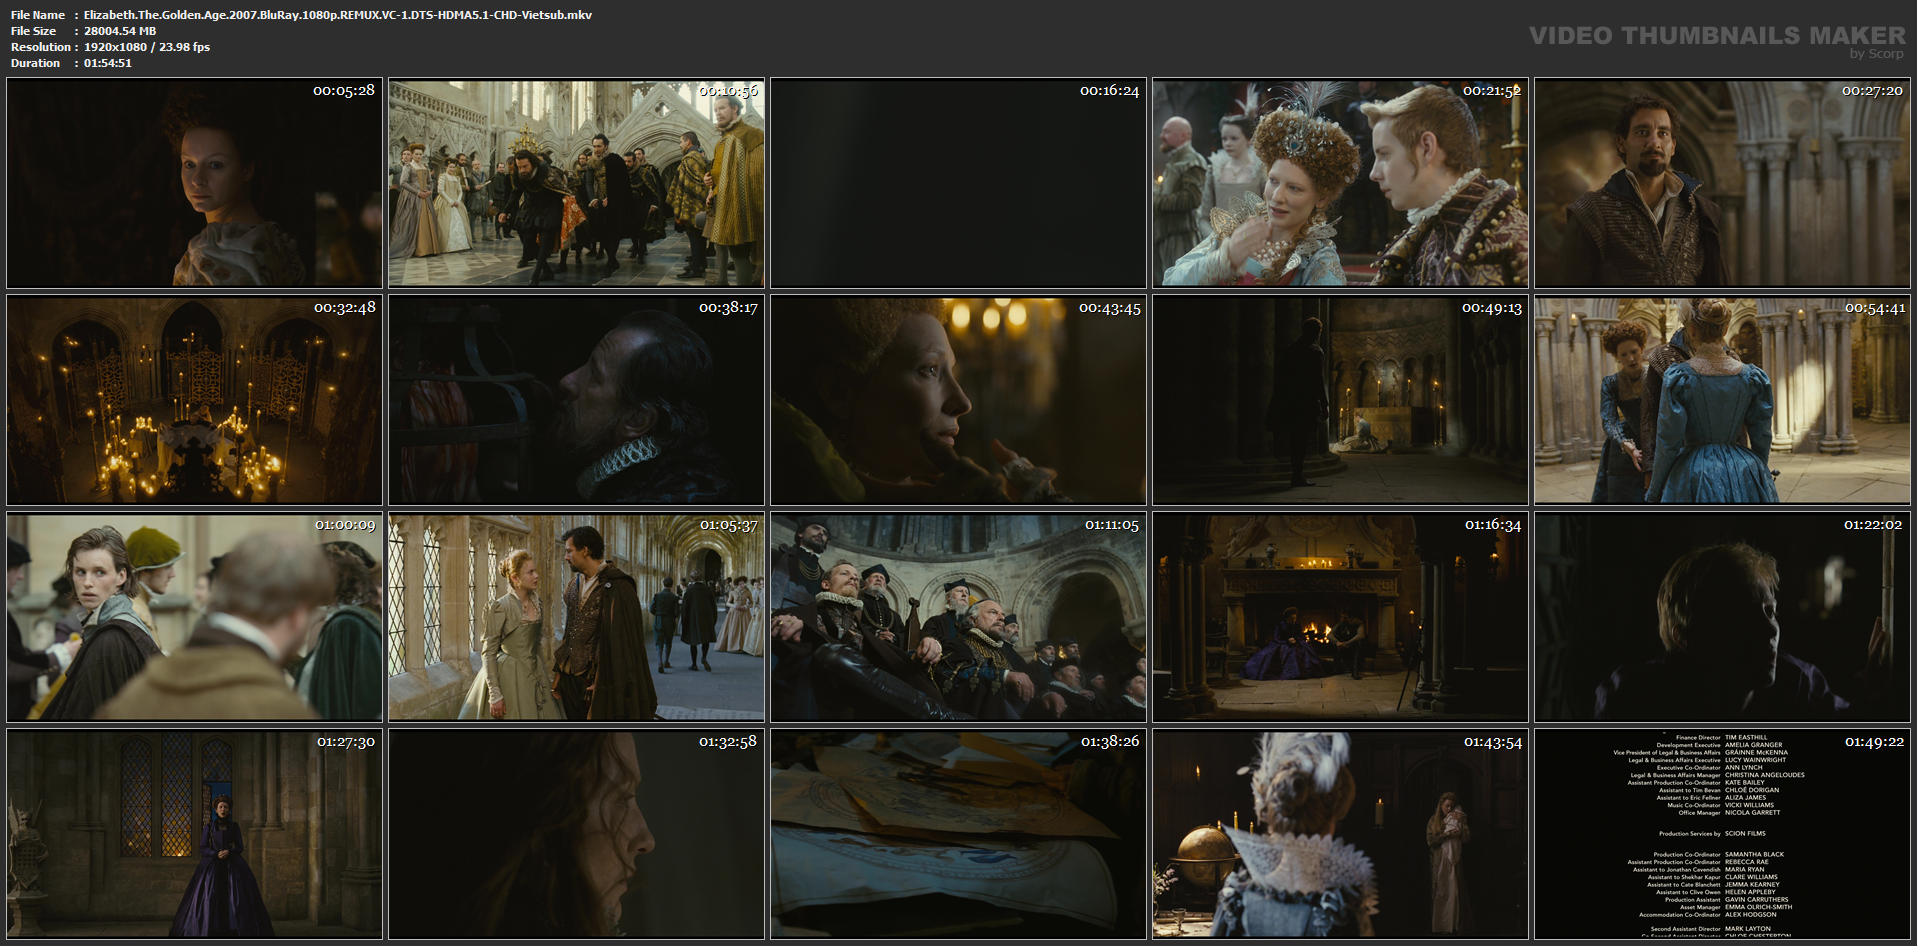Select the thumbnail at 00:05:28
The image size is (1917, 946).
[195, 183]
